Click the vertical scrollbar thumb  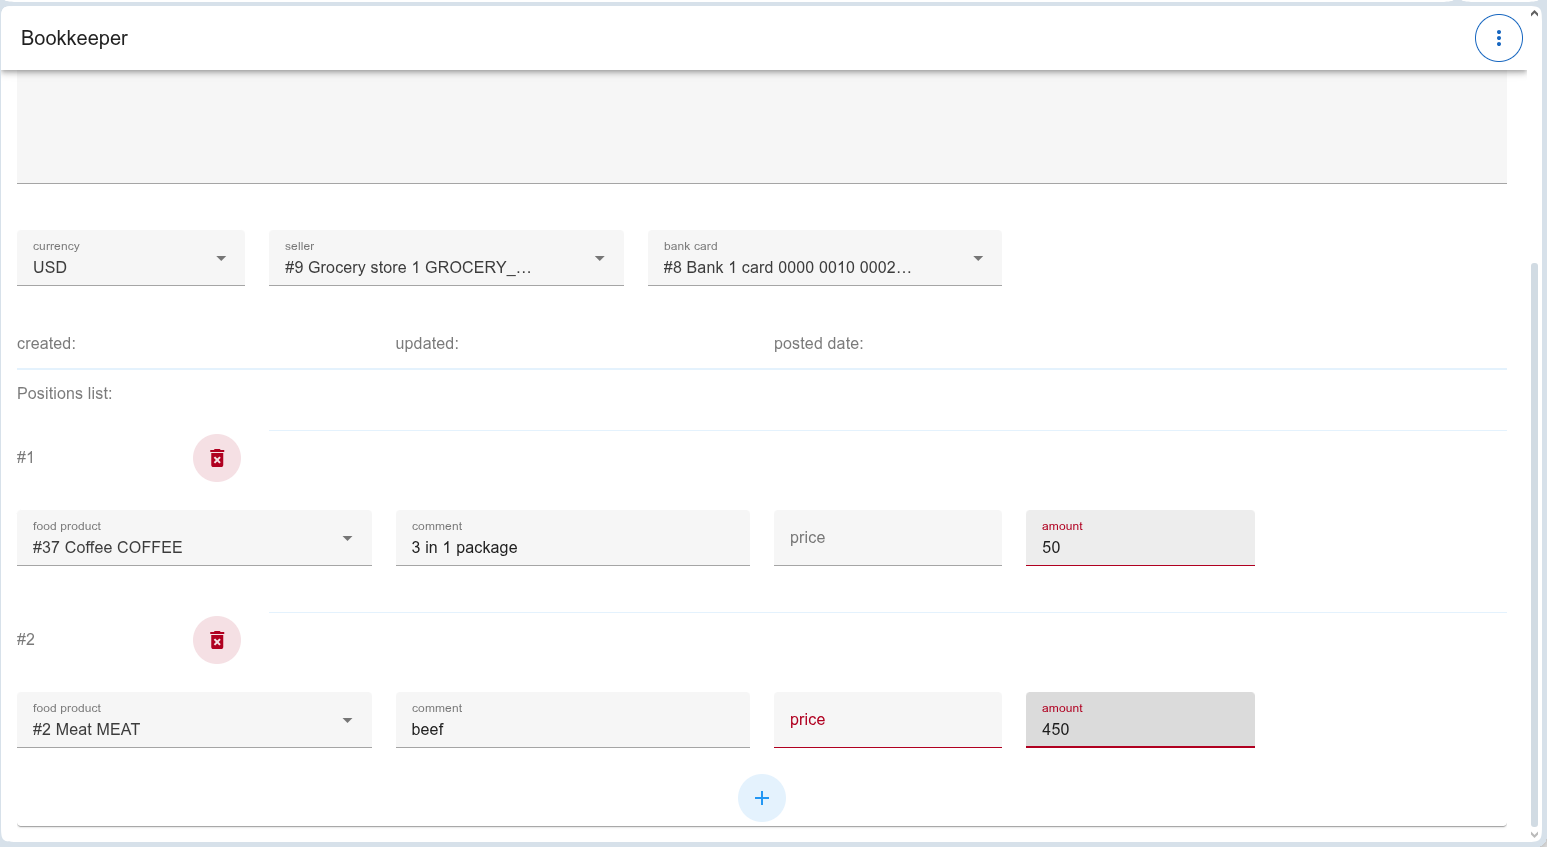[1535, 540]
